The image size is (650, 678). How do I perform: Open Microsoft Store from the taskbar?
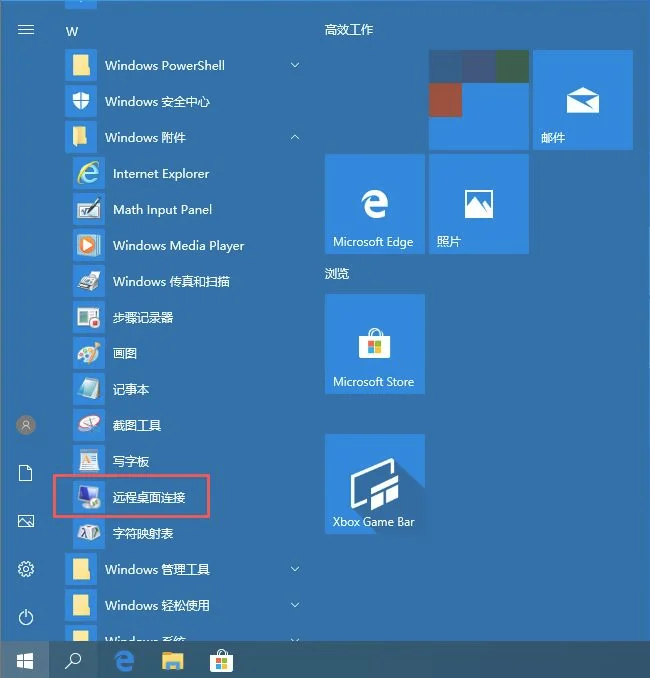coord(221,661)
